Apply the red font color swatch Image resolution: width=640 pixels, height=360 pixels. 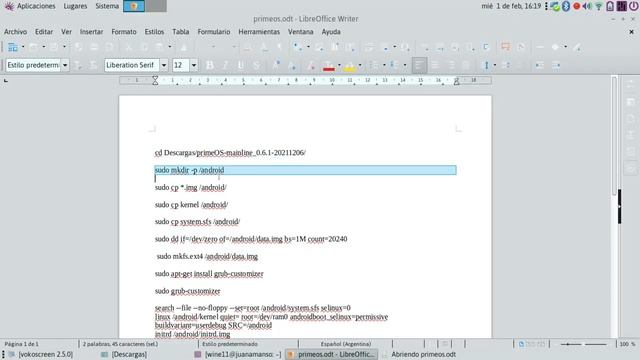point(329,65)
